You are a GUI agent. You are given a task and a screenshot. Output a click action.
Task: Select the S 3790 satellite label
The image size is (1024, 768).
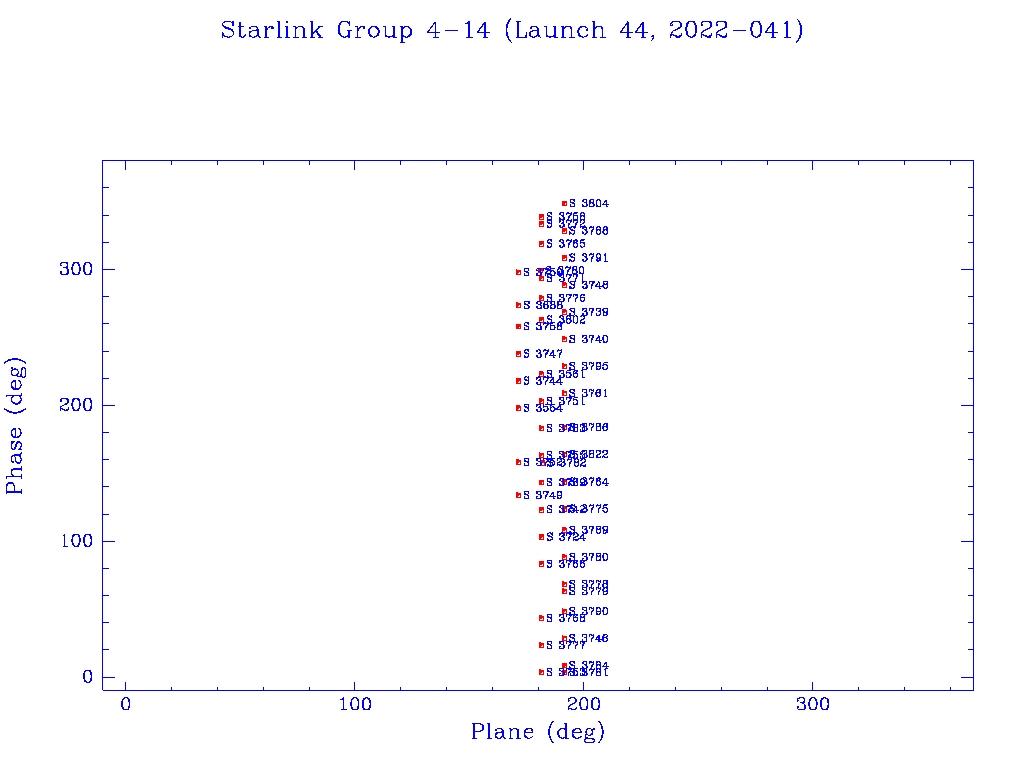588,611
